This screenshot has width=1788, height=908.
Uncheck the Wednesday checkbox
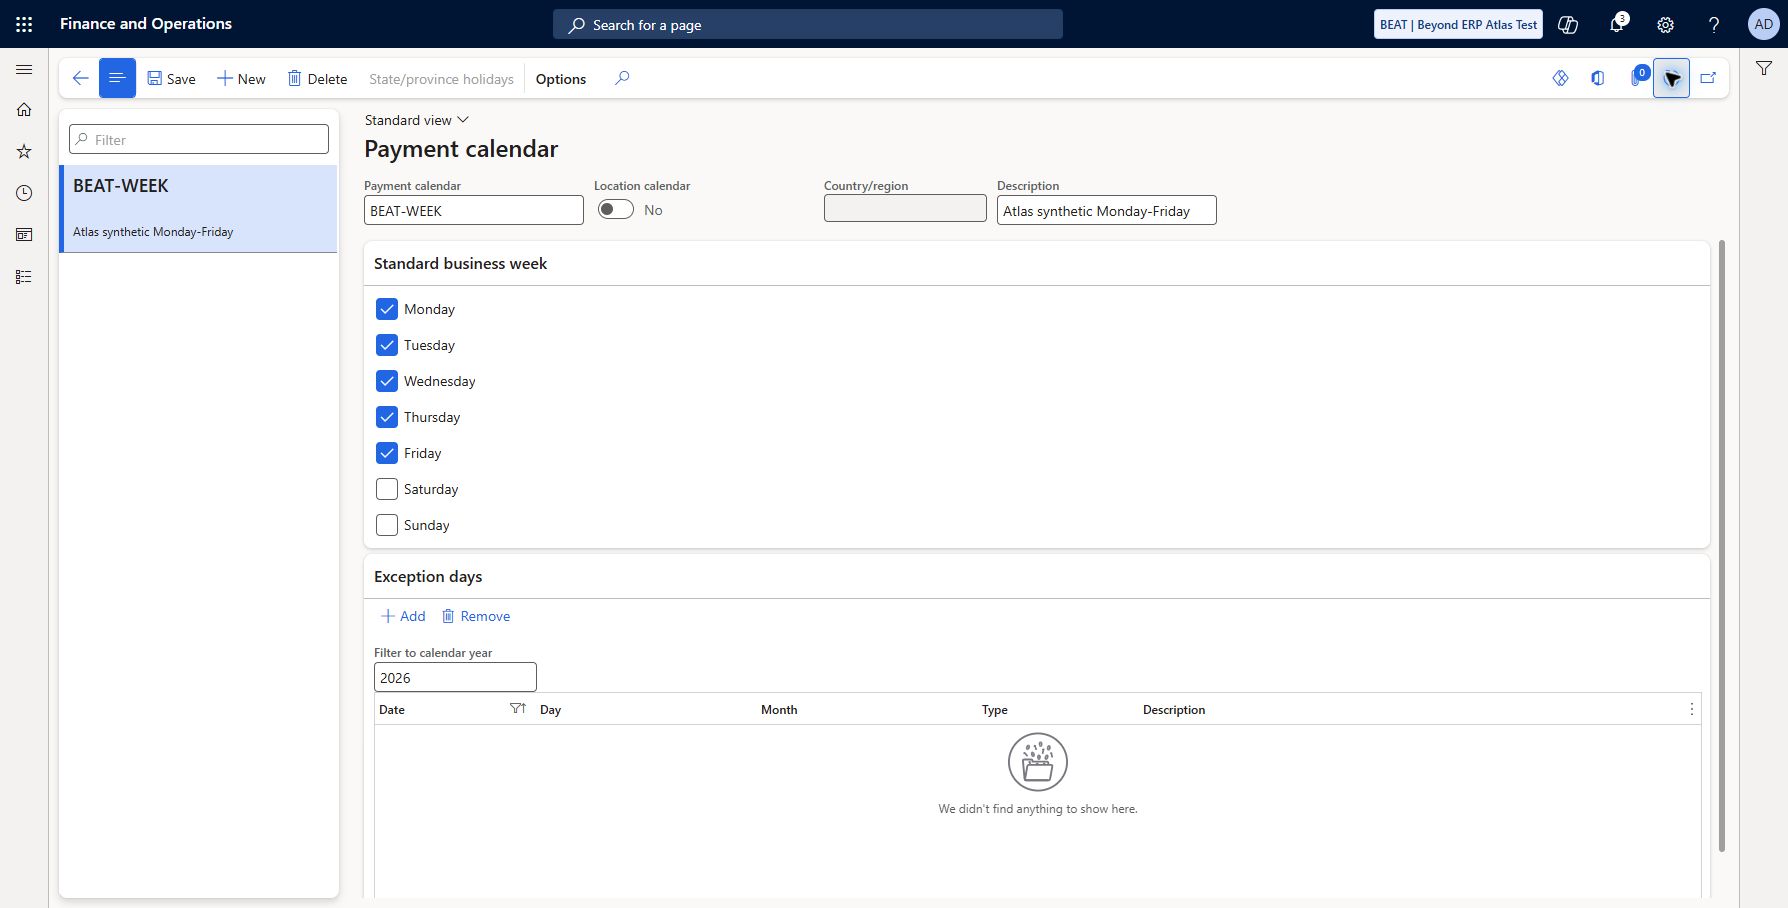387,381
